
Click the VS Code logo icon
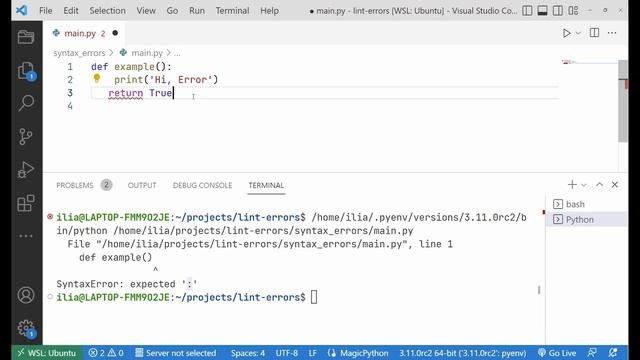pos(21,10)
